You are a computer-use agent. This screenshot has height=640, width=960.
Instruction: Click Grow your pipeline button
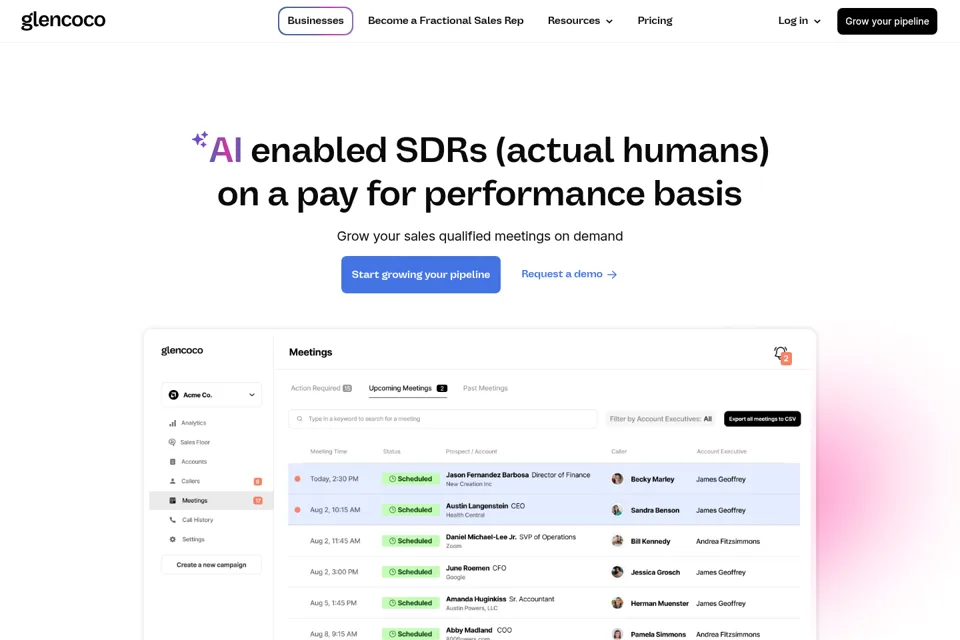[x=887, y=21]
